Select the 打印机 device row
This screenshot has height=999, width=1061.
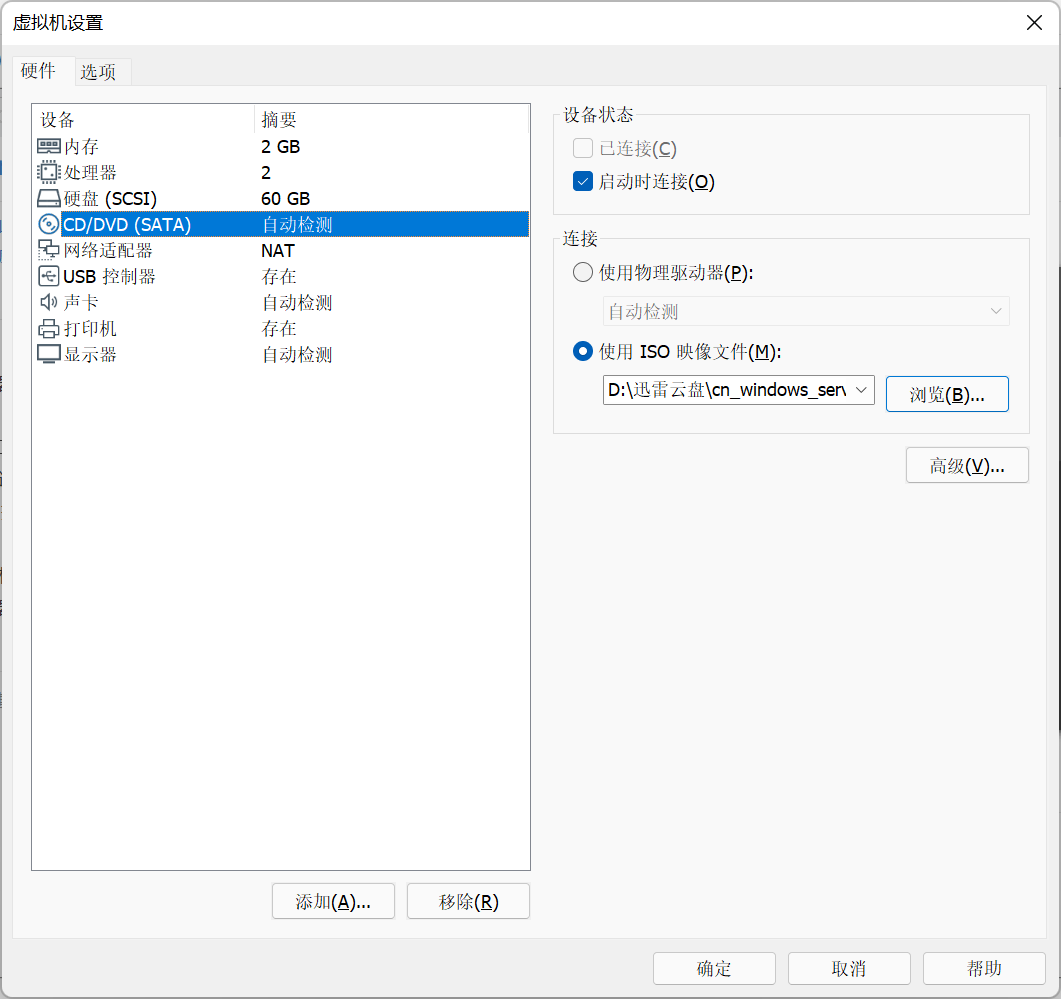281,328
